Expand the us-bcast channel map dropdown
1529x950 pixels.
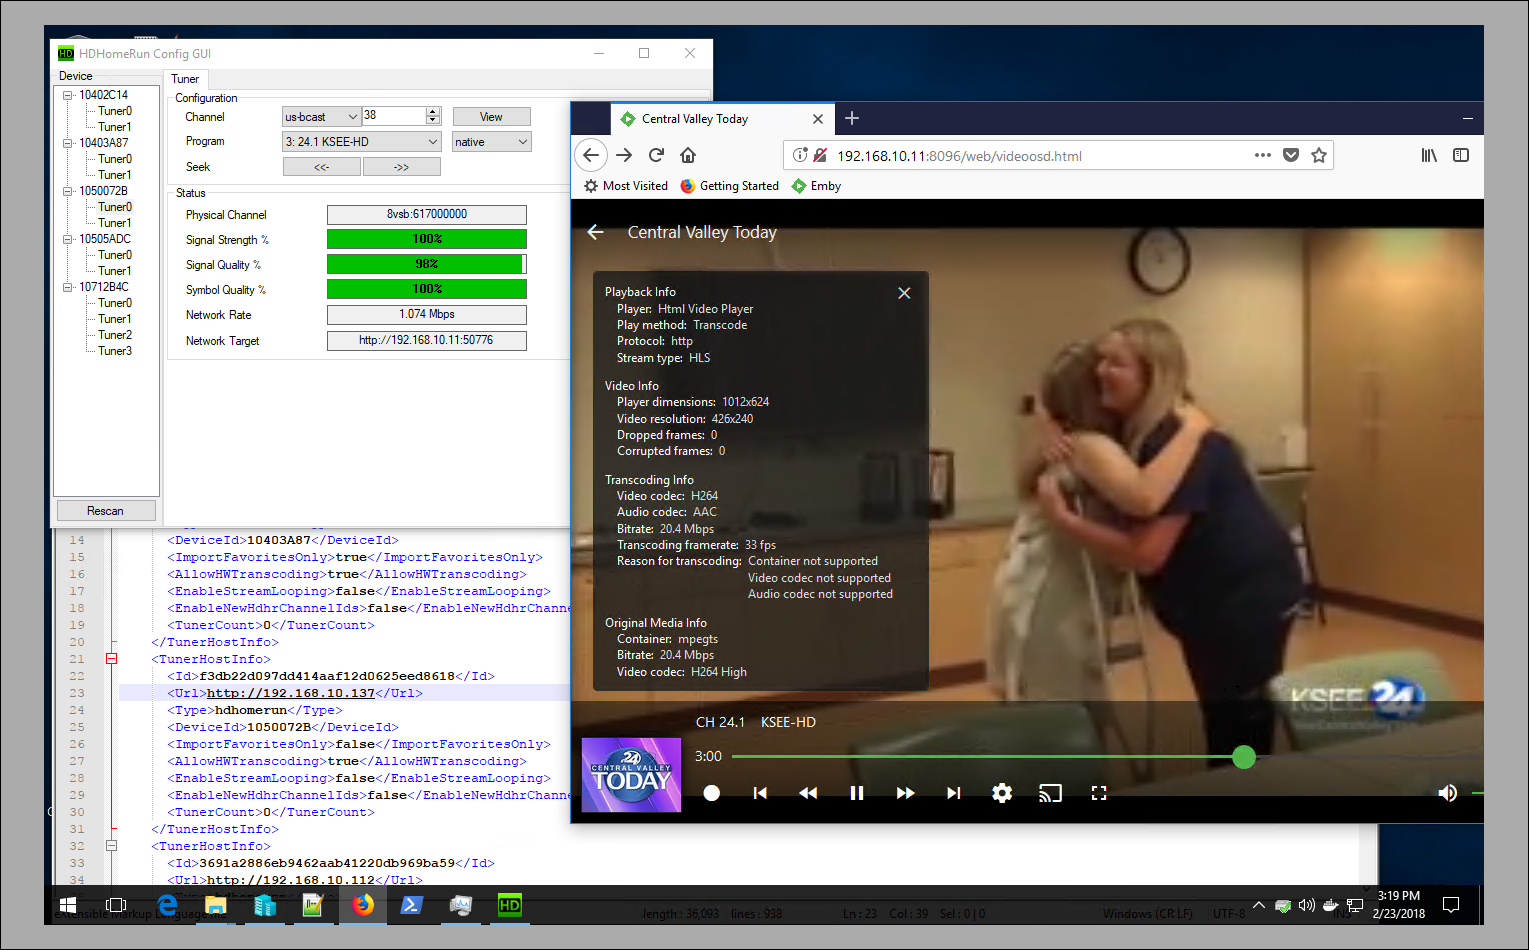(320, 117)
